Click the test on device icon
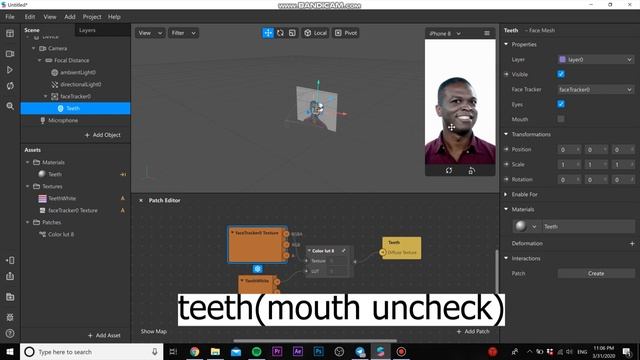640x360 pixels. (10, 260)
